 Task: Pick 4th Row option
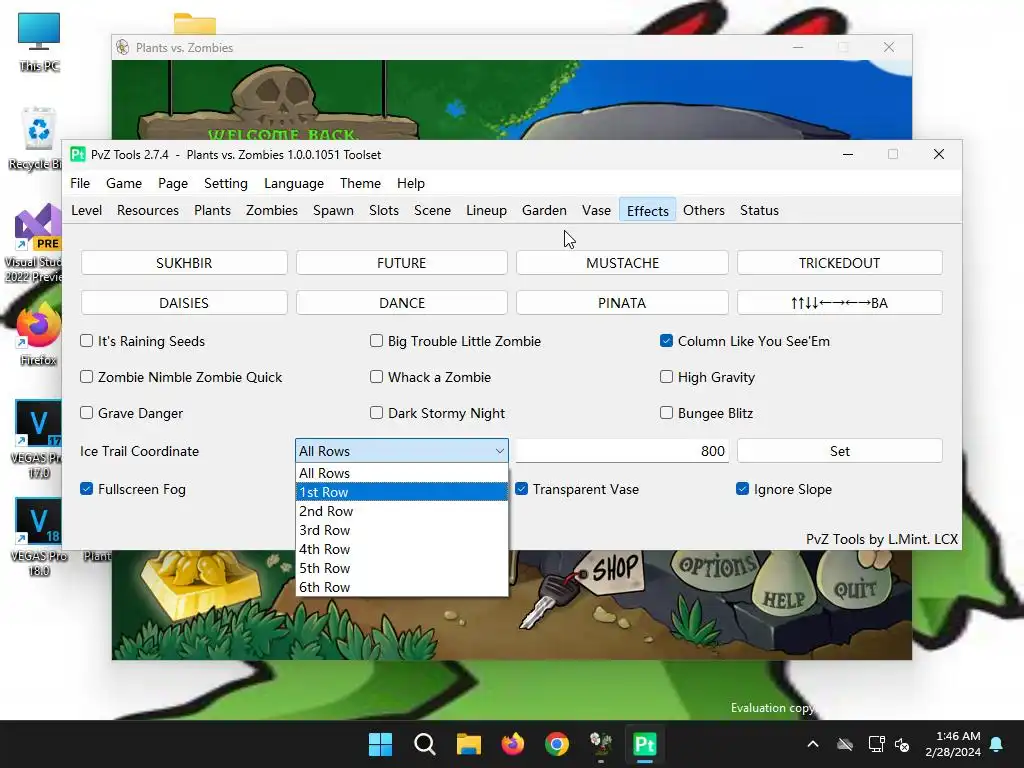(402, 549)
